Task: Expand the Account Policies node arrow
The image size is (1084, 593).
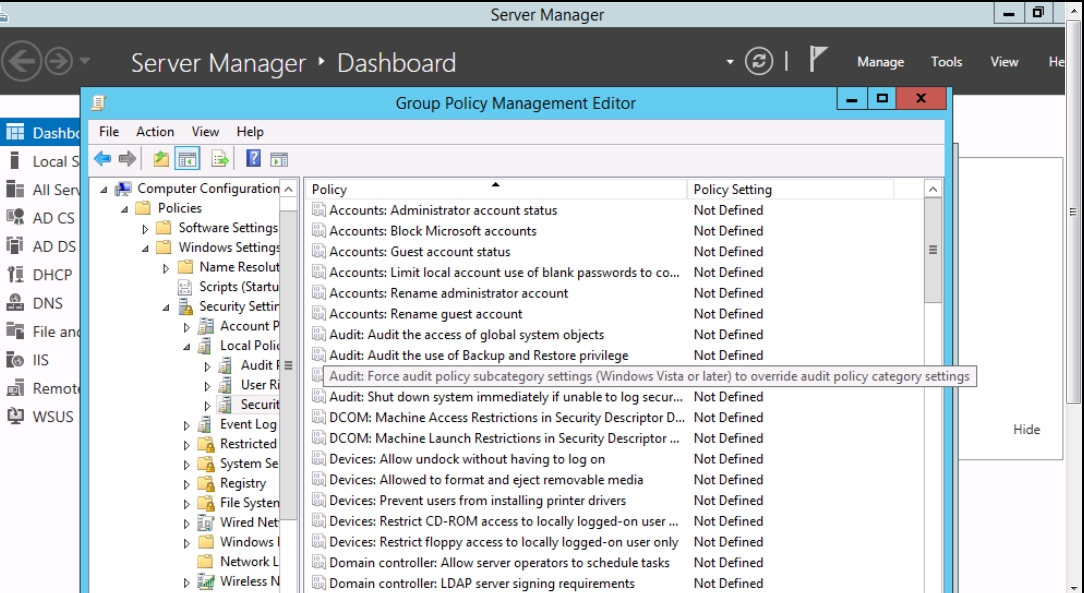Action: (187, 327)
